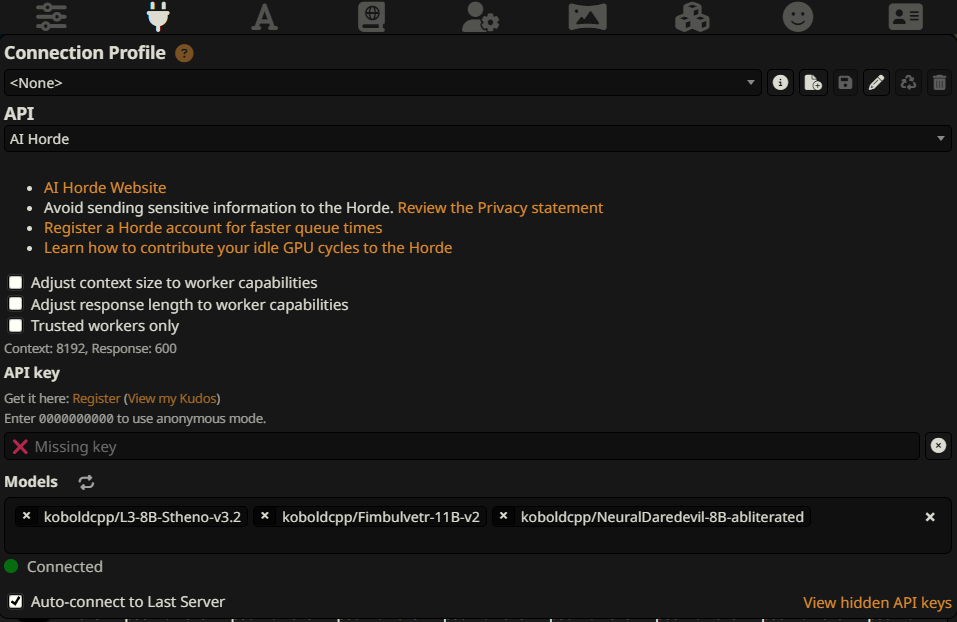
Task: Open the AI Response Configuration sliders panel
Action: [51, 16]
